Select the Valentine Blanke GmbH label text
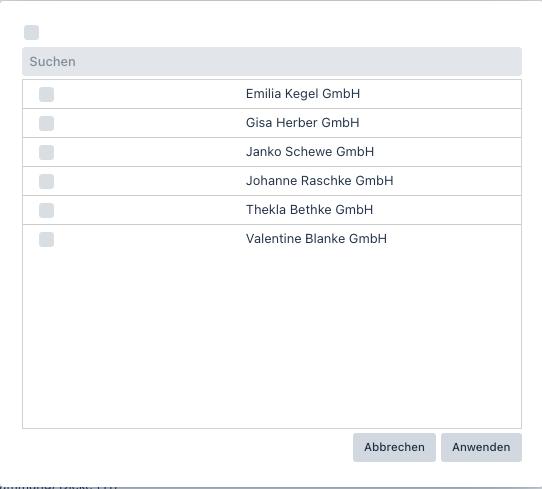This screenshot has width=542, height=489. point(316,239)
